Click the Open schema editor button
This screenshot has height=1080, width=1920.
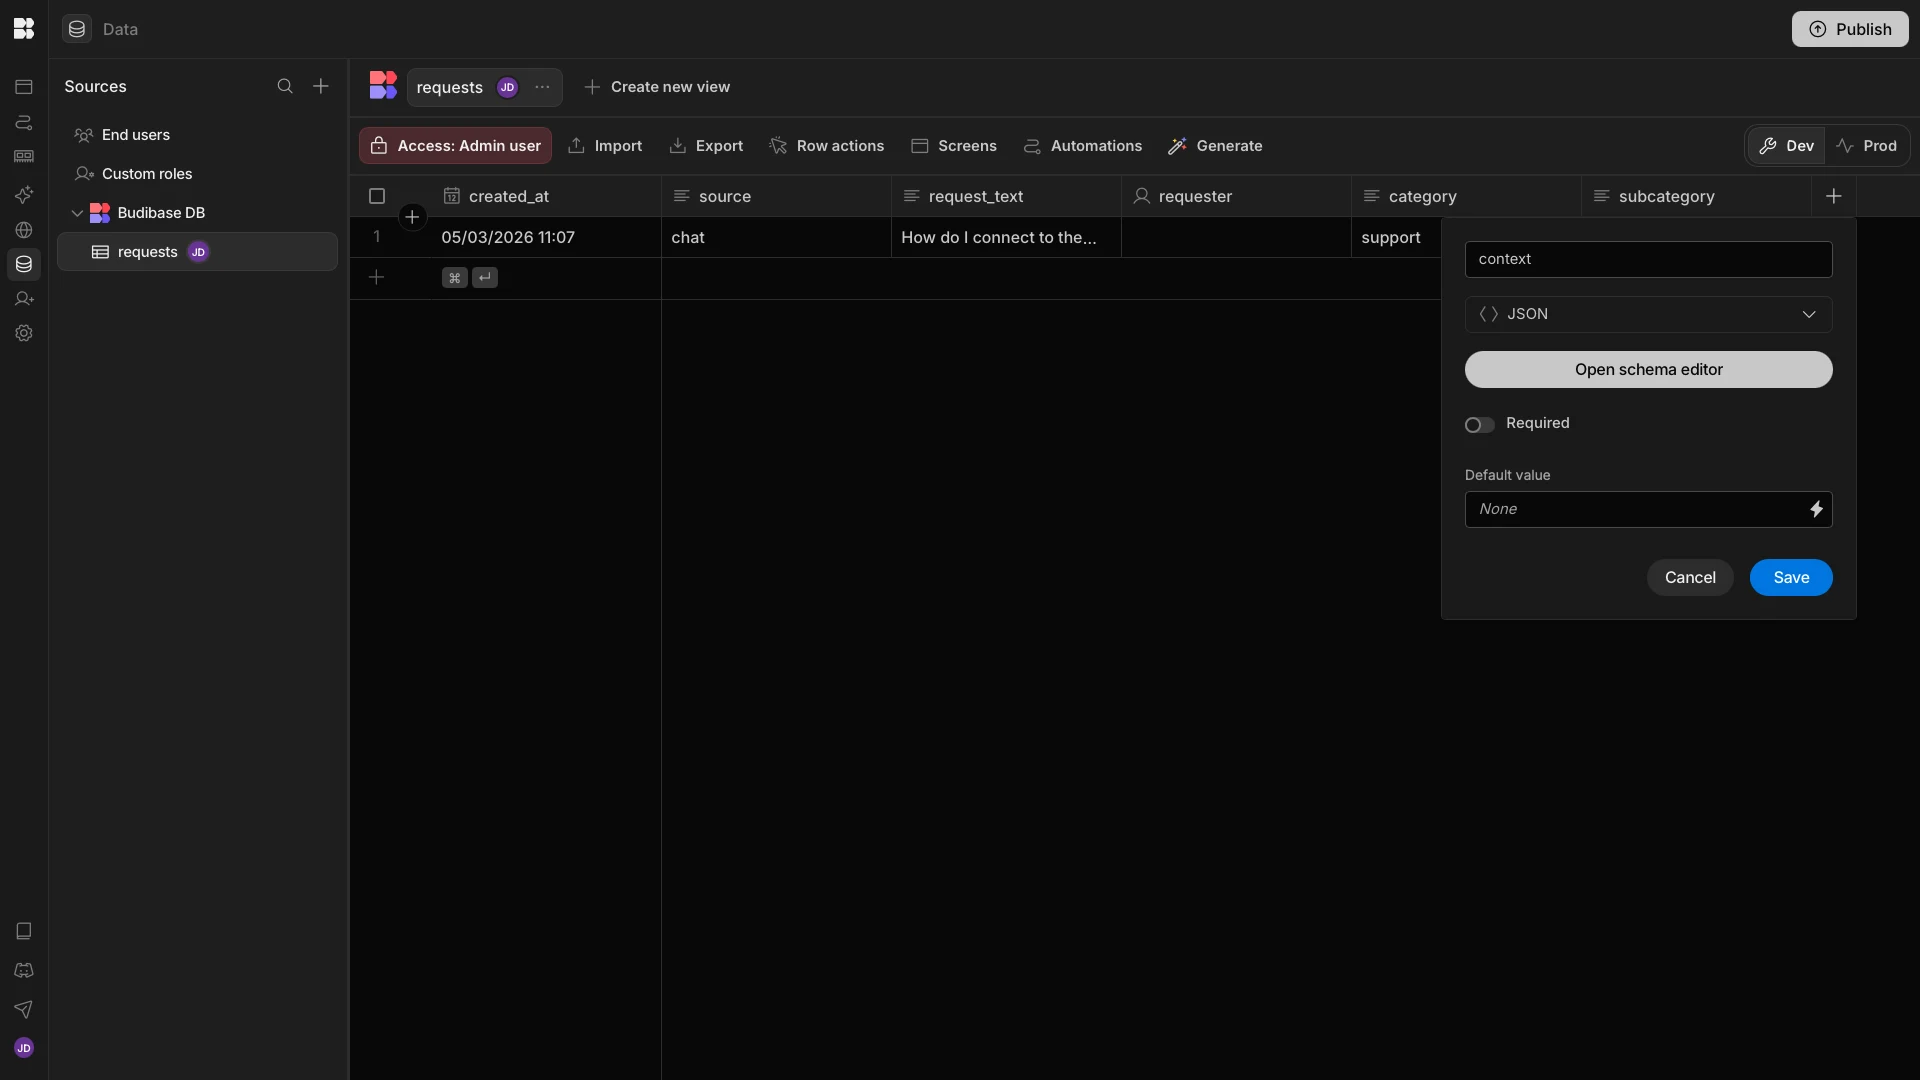tap(1648, 370)
